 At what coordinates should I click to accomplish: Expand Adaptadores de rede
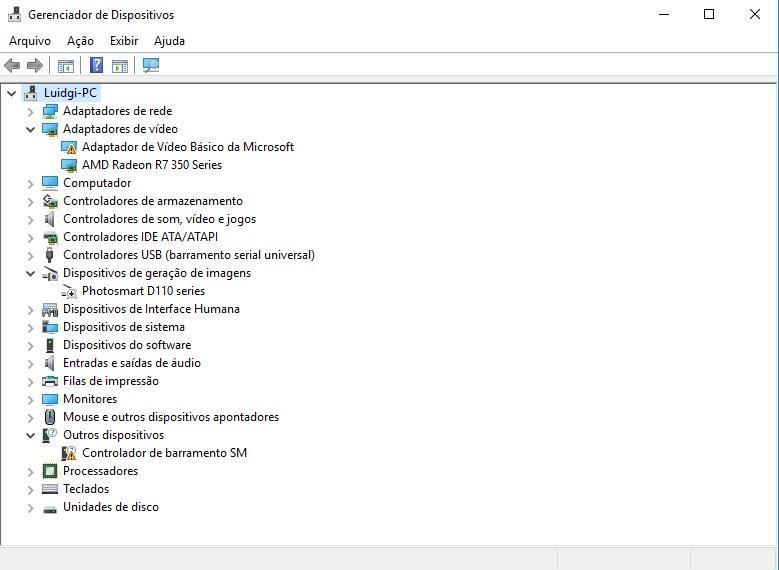(x=30, y=111)
